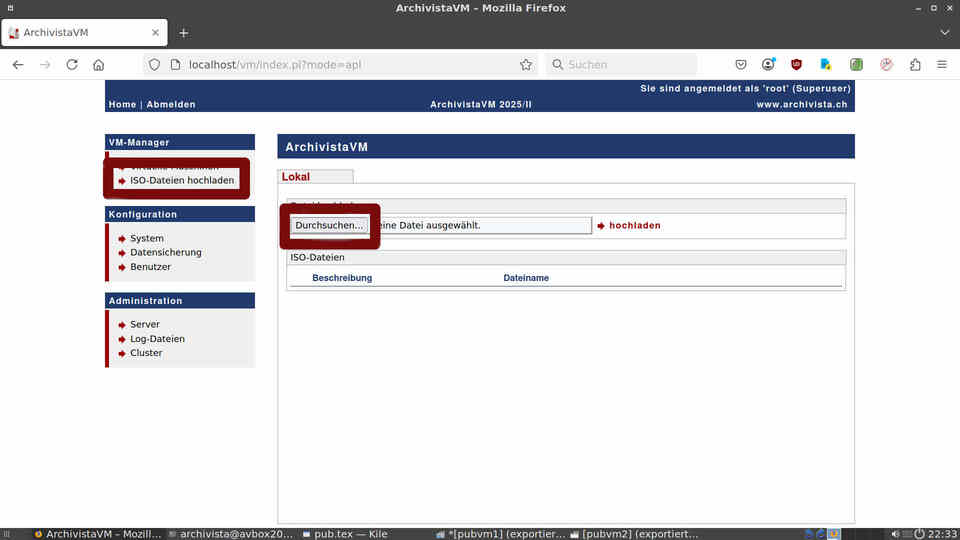Open the Firefox account icon
The width and height of the screenshot is (960, 540).
click(768, 64)
